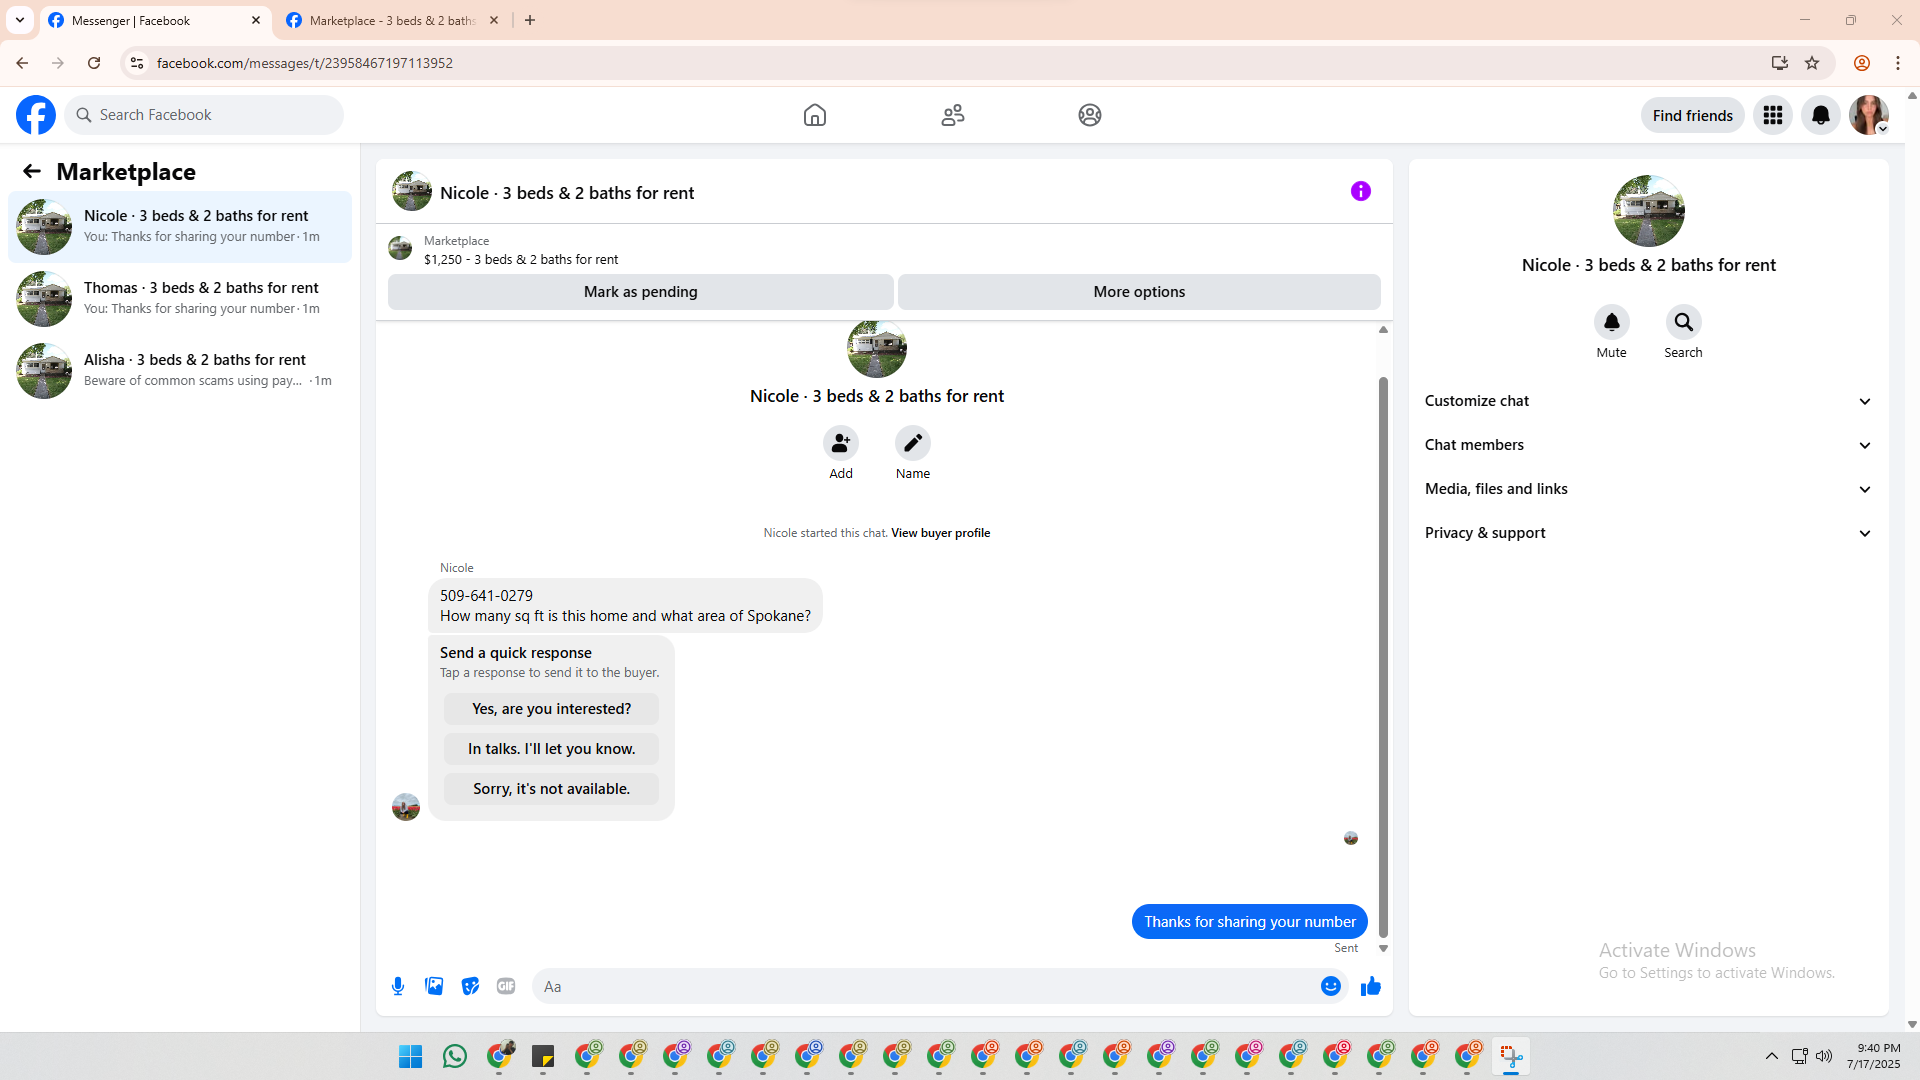Show hidden system tray icons

click(x=1772, y=1056)
